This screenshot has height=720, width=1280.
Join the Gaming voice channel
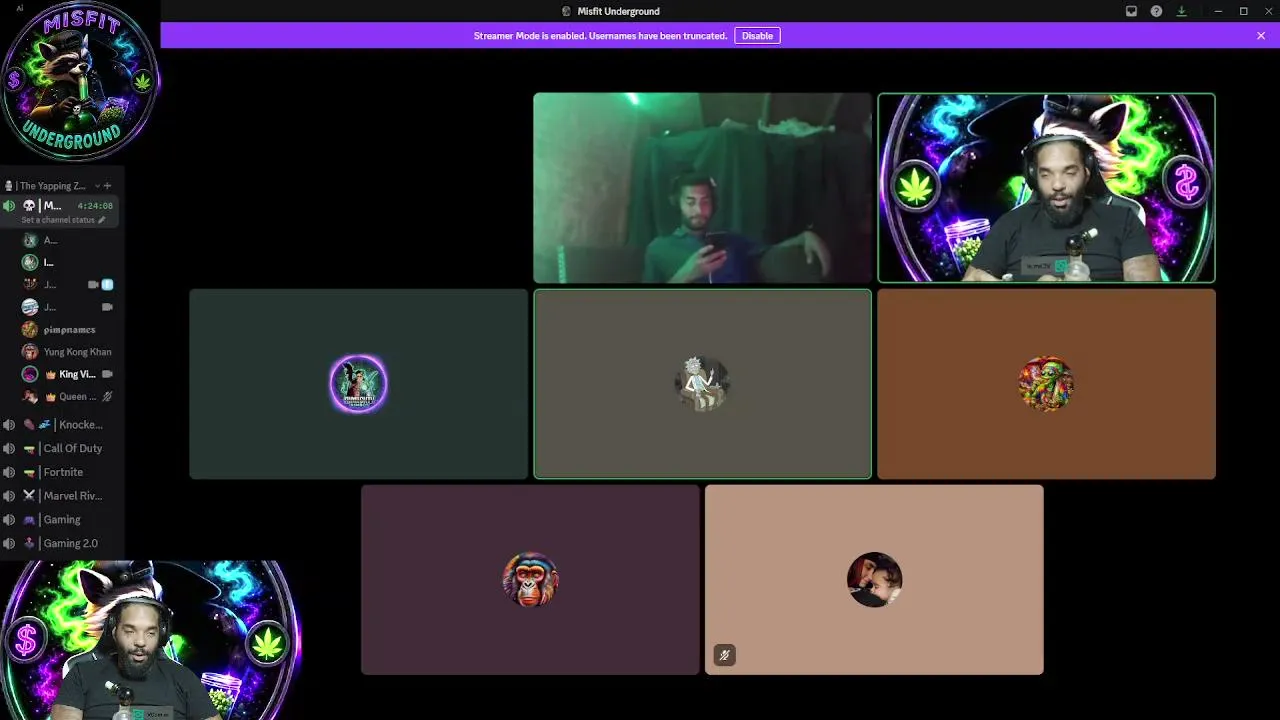pyautogui.click(x=60, y=520)
